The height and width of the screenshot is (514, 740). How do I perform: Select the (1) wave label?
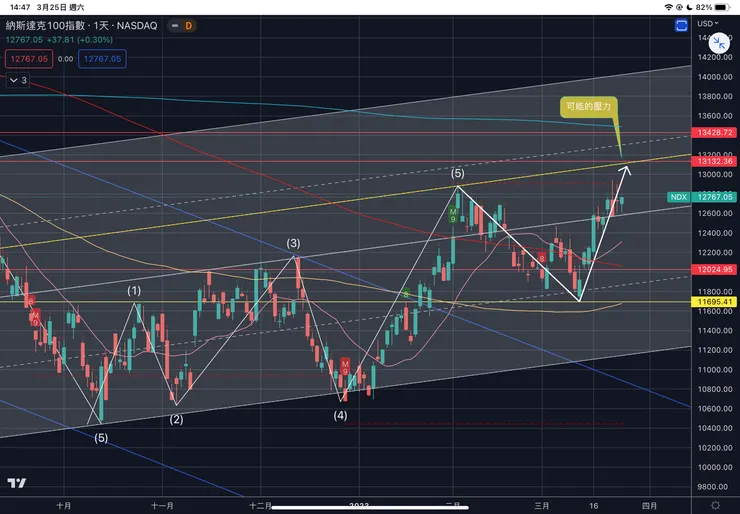[134, 290]
